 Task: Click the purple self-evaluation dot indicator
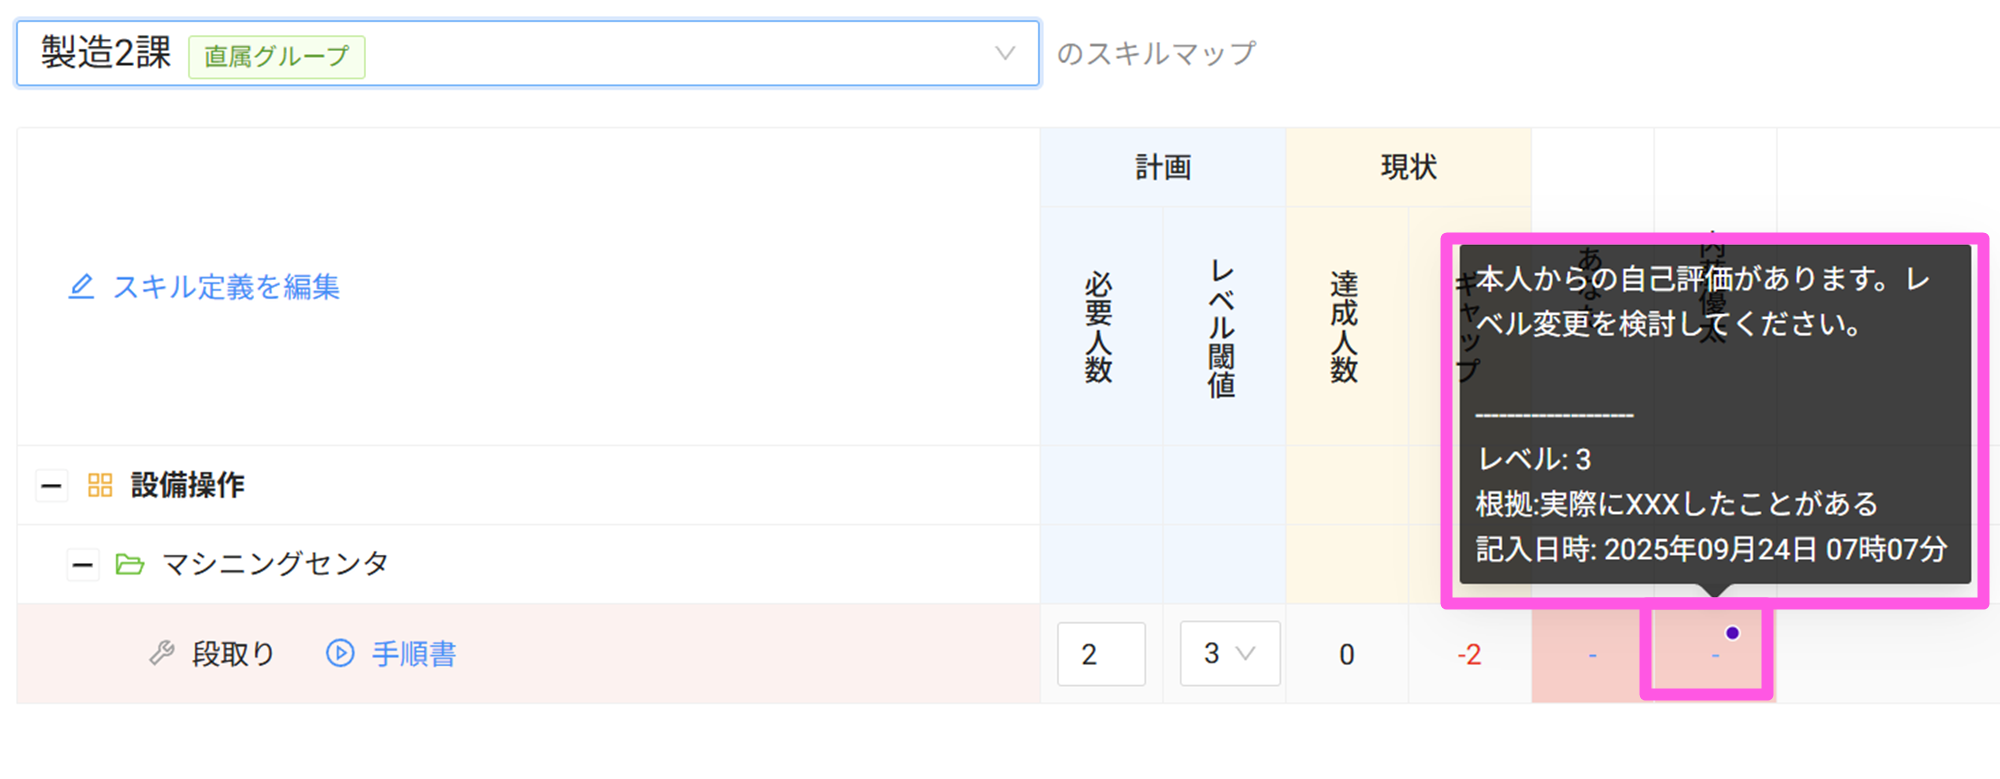(1732, 633)
